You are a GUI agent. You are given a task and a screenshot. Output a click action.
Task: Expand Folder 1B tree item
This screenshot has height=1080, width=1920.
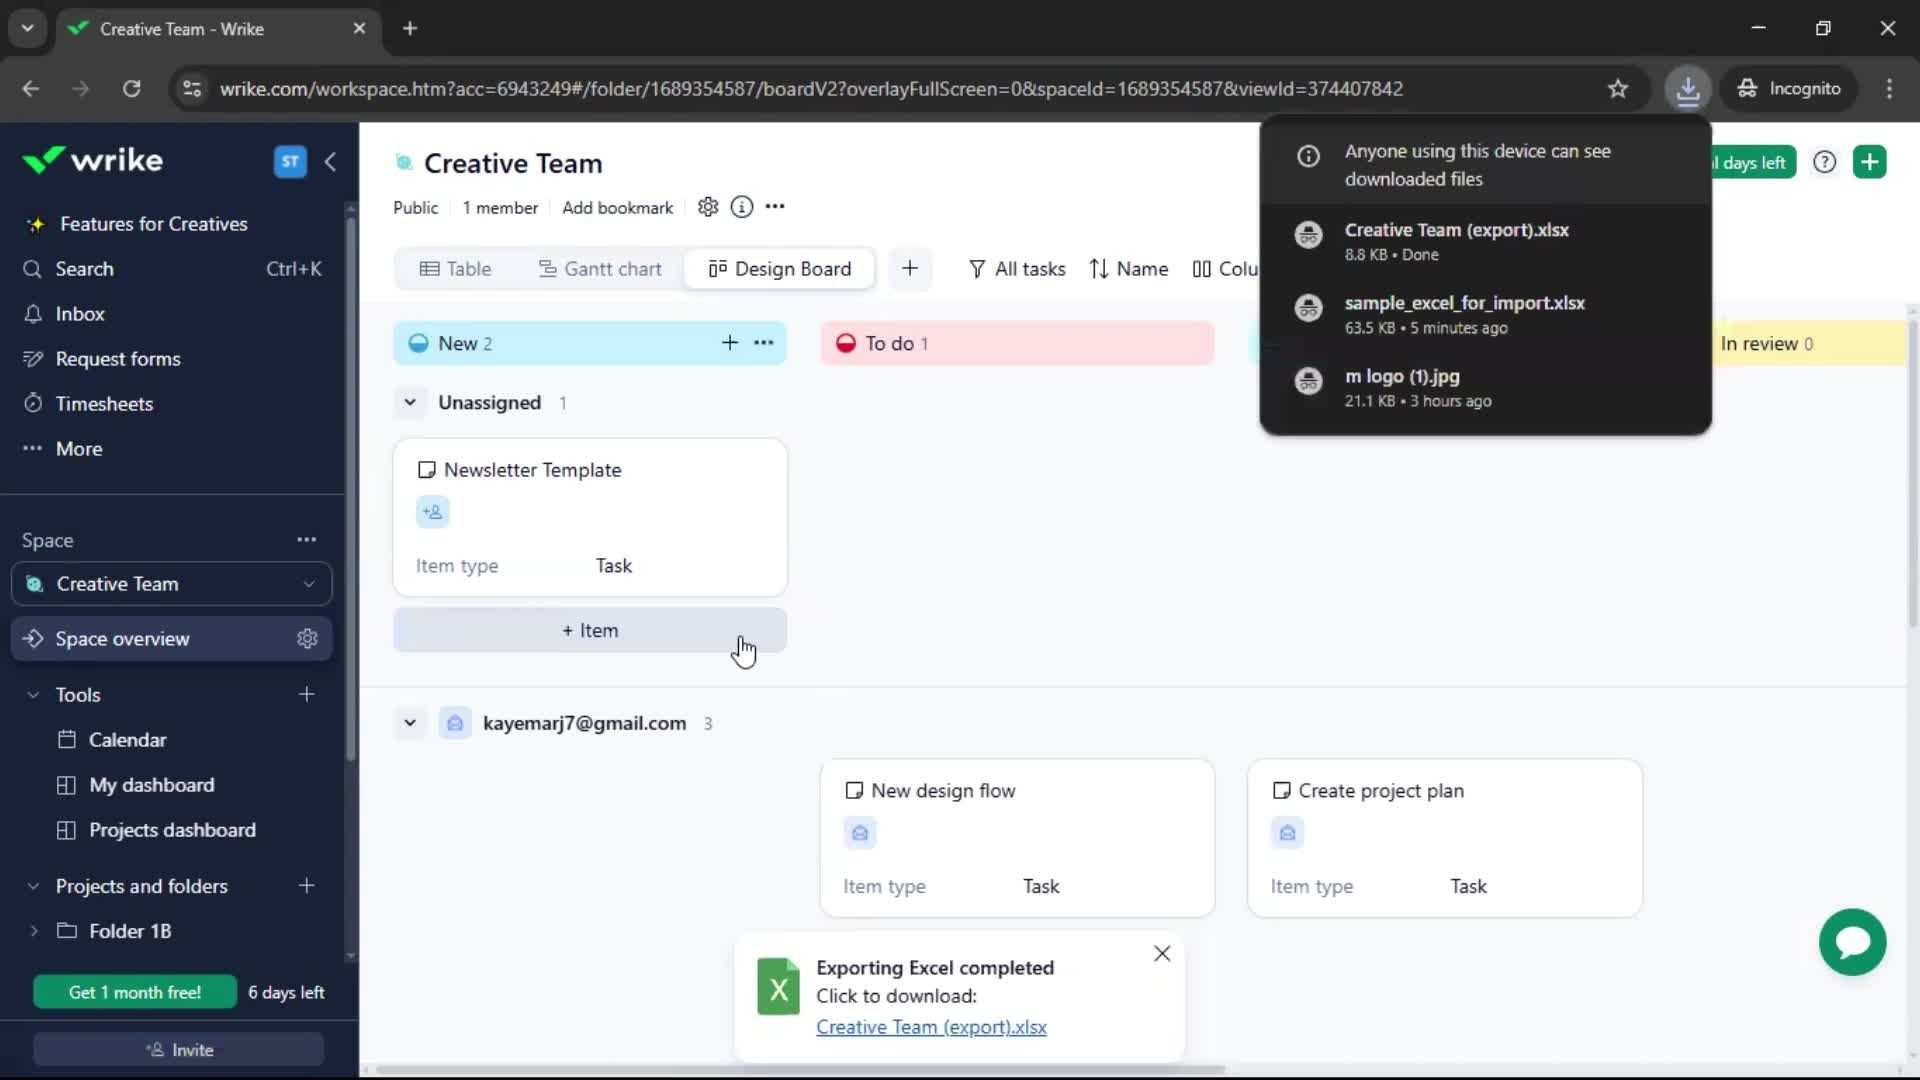coord(34,931)
